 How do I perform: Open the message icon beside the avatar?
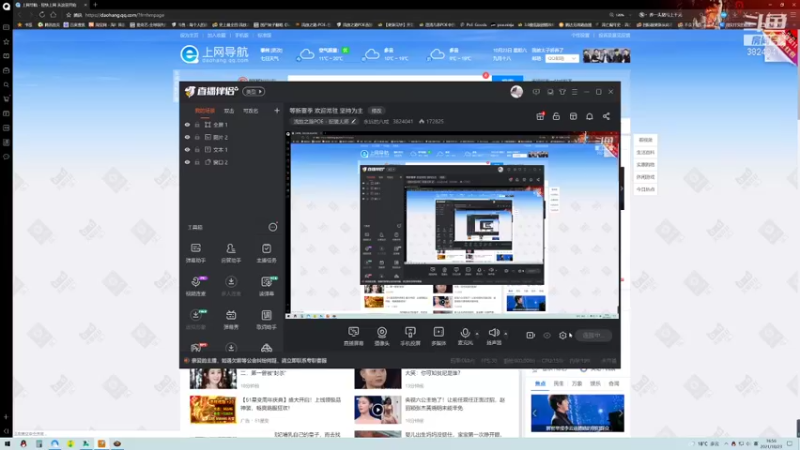pos(536,92)
